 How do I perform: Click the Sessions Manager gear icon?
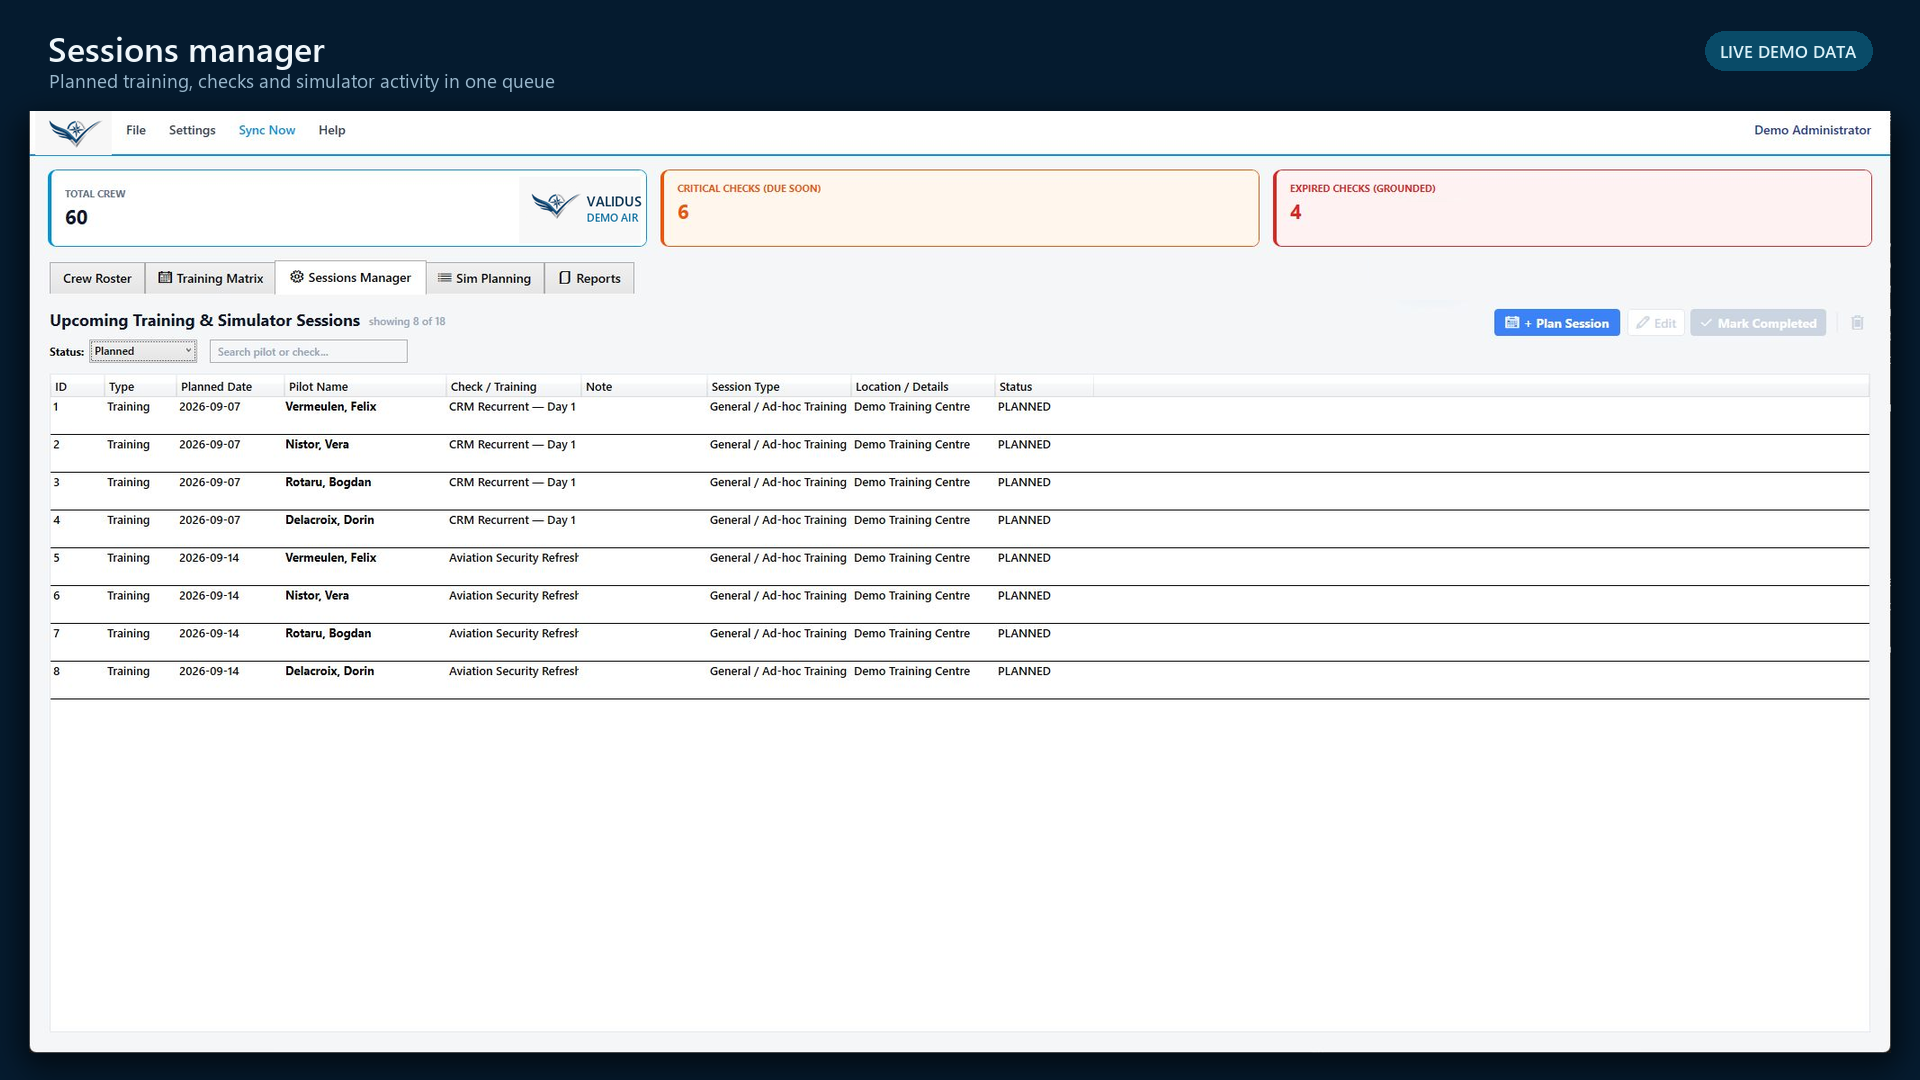pos(297,277)
